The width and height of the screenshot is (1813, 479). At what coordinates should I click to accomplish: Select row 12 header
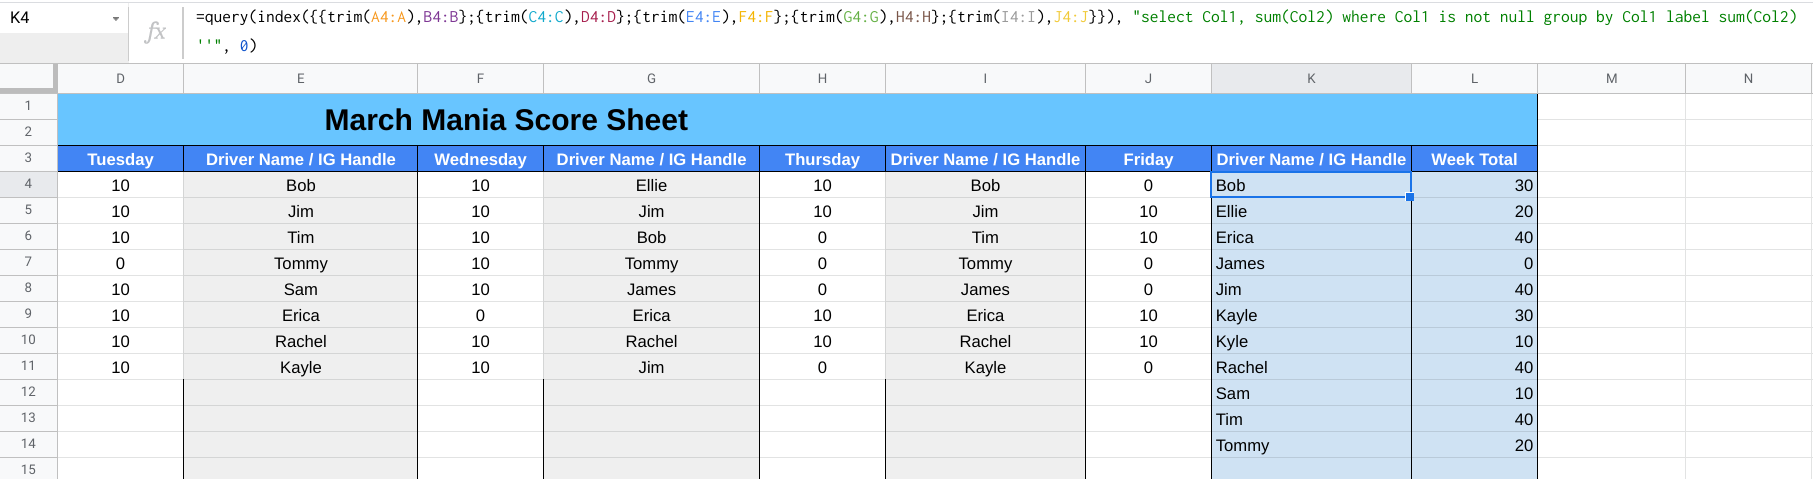pyautogui.click(x=28, y=392)
